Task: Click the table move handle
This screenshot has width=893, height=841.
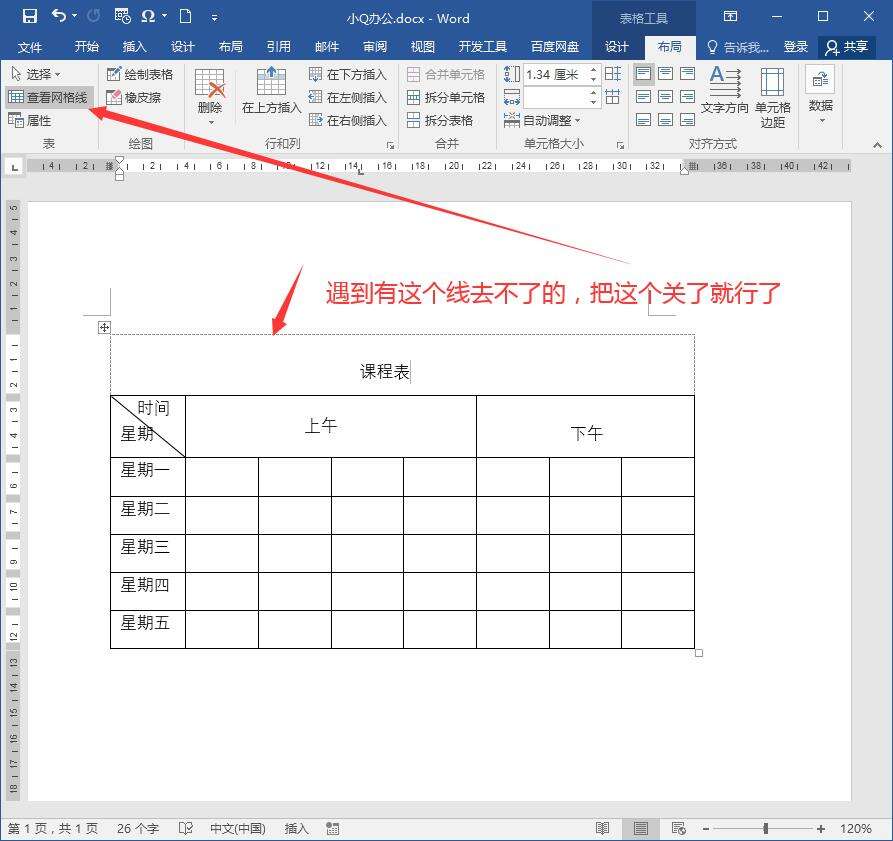Action: (104, 327)
